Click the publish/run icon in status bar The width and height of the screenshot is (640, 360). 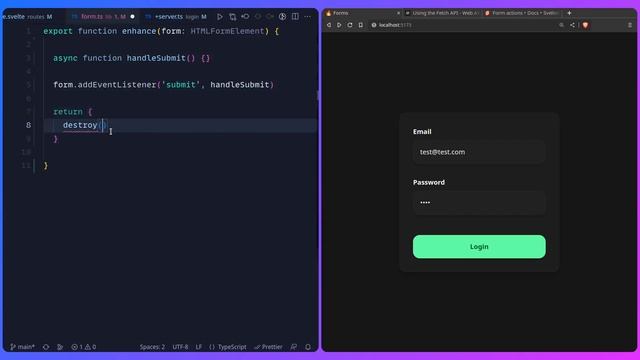[x=60, y=347]
